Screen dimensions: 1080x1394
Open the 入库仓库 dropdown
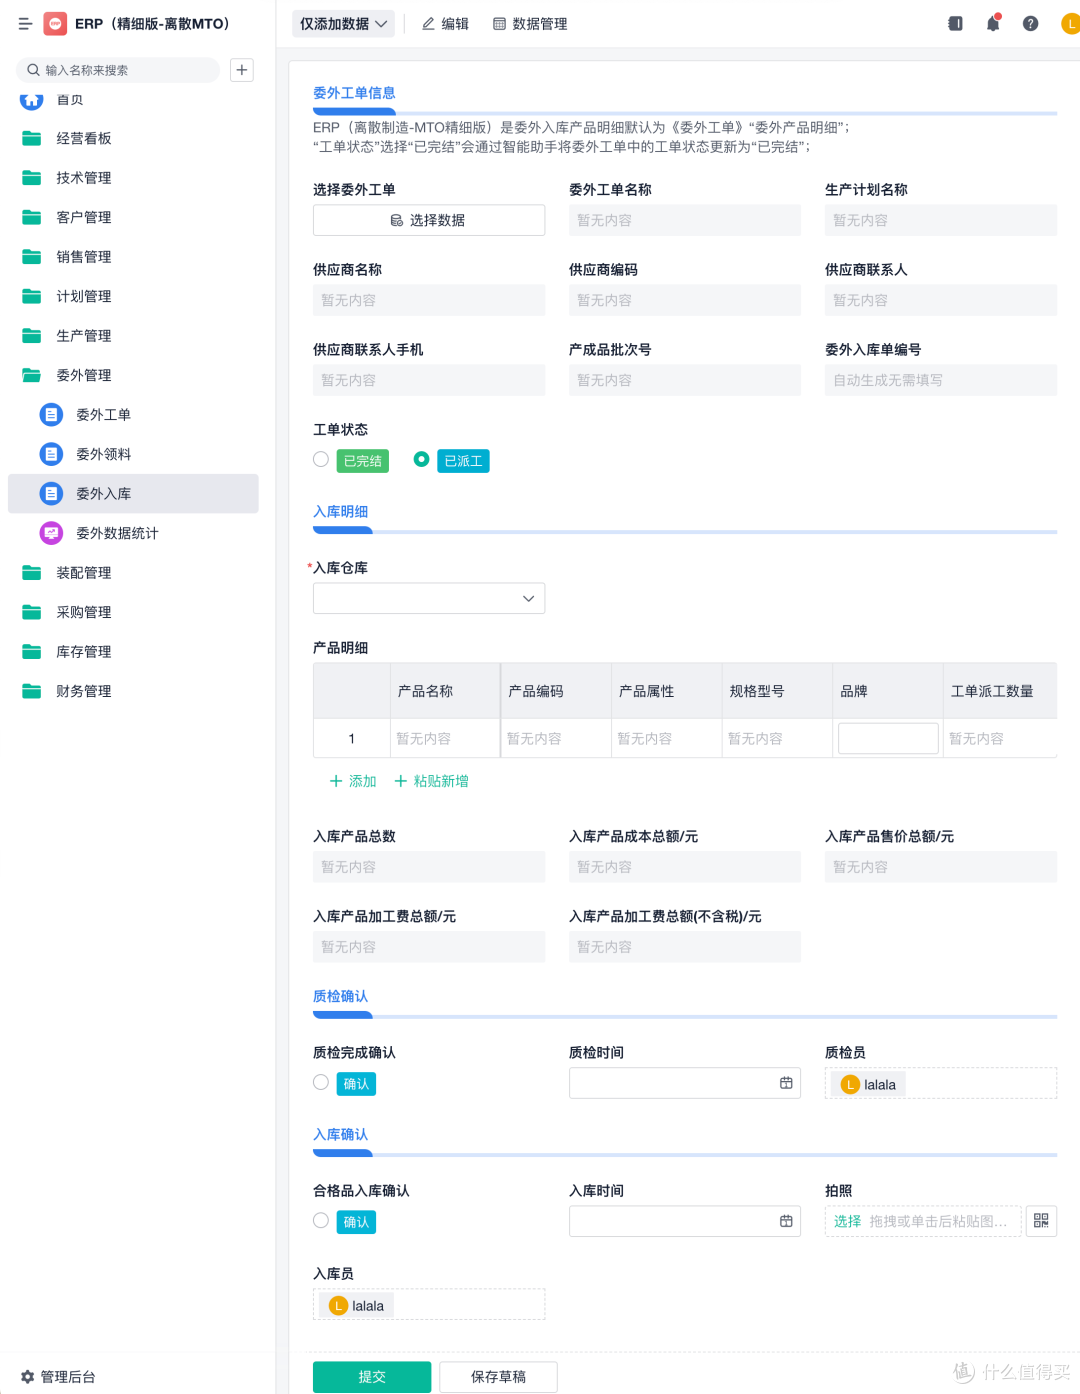pos(429,598)
